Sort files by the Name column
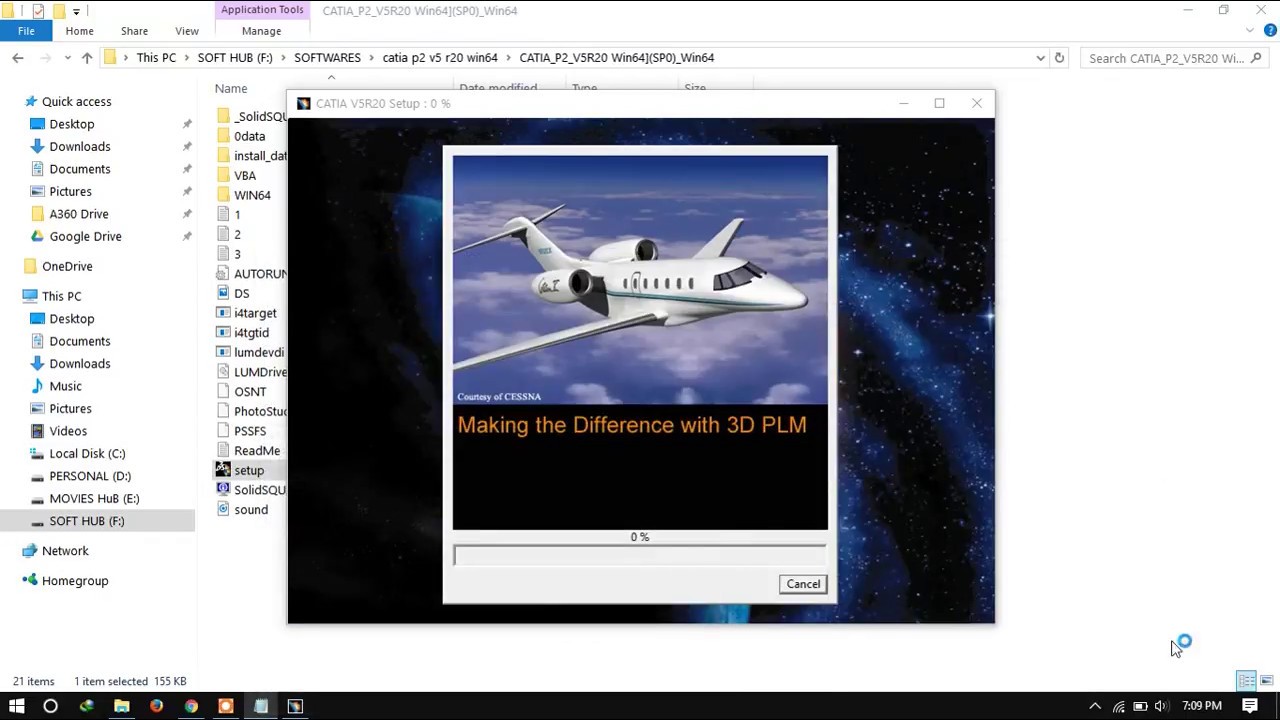 (x=231, y=88)
